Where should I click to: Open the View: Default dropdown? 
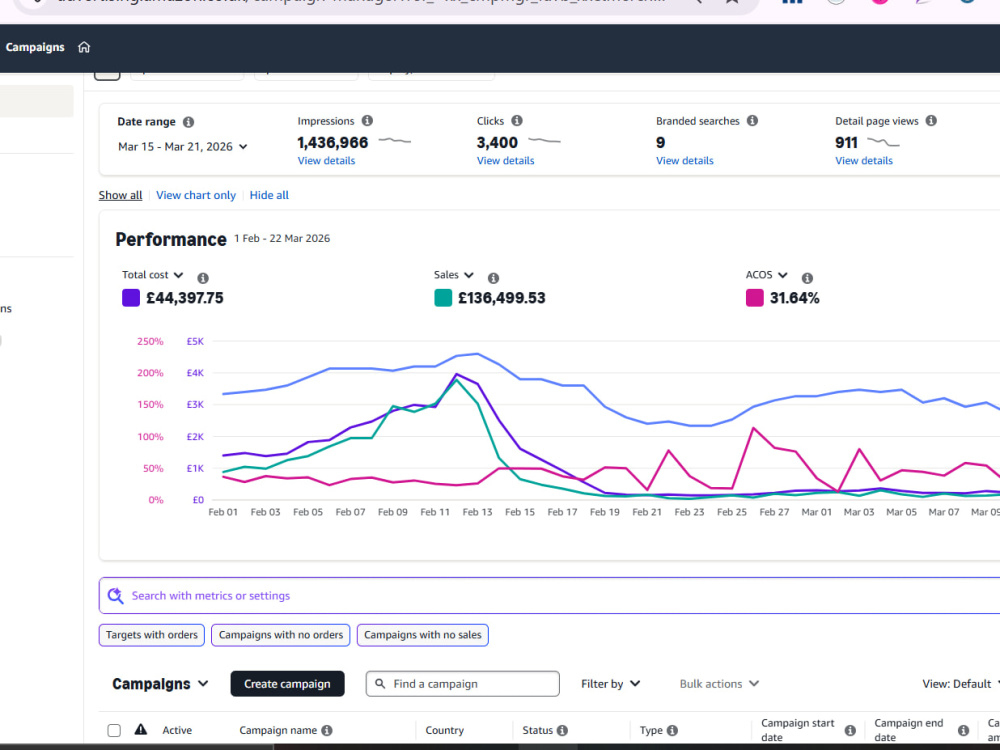(x=960, y=684)
